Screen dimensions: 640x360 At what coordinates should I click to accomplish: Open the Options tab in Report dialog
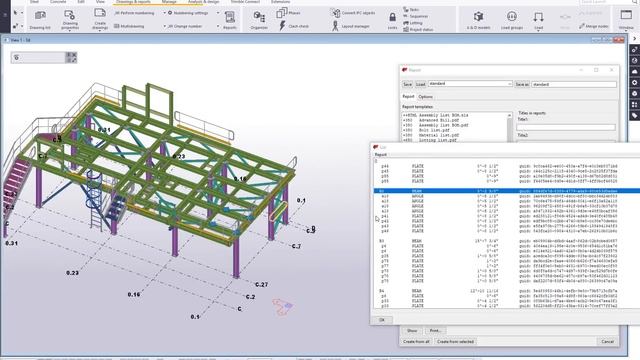(x=425, y=97)
